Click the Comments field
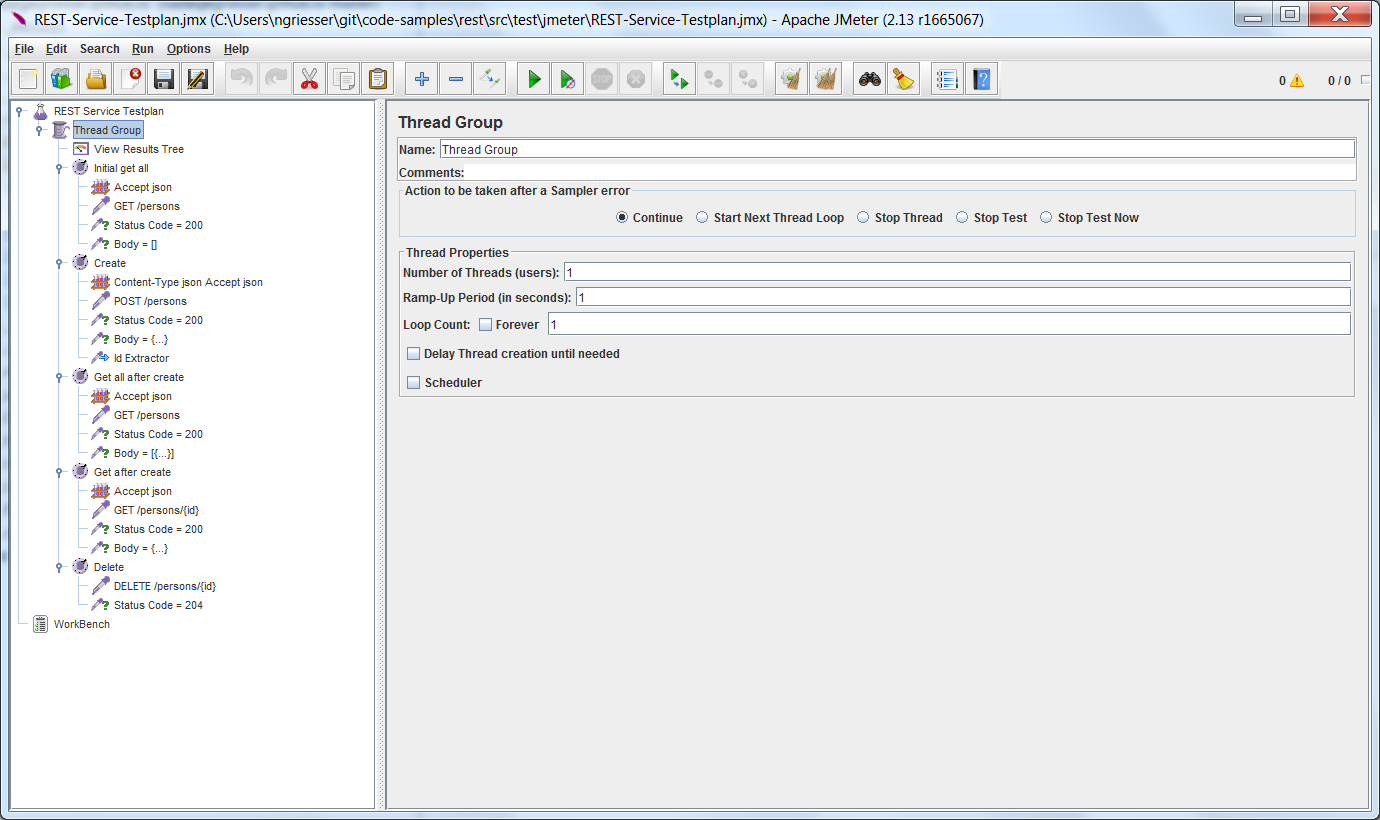This screenshot has width=1380, height=820. click(910, 172)
